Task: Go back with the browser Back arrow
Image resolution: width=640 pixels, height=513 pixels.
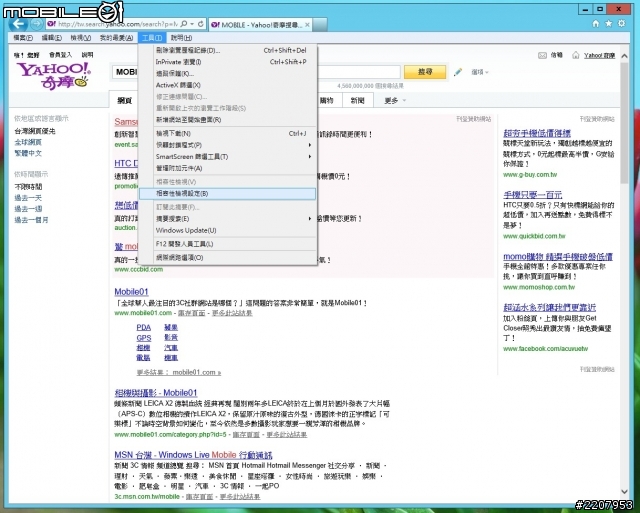Action: [18, 24]
